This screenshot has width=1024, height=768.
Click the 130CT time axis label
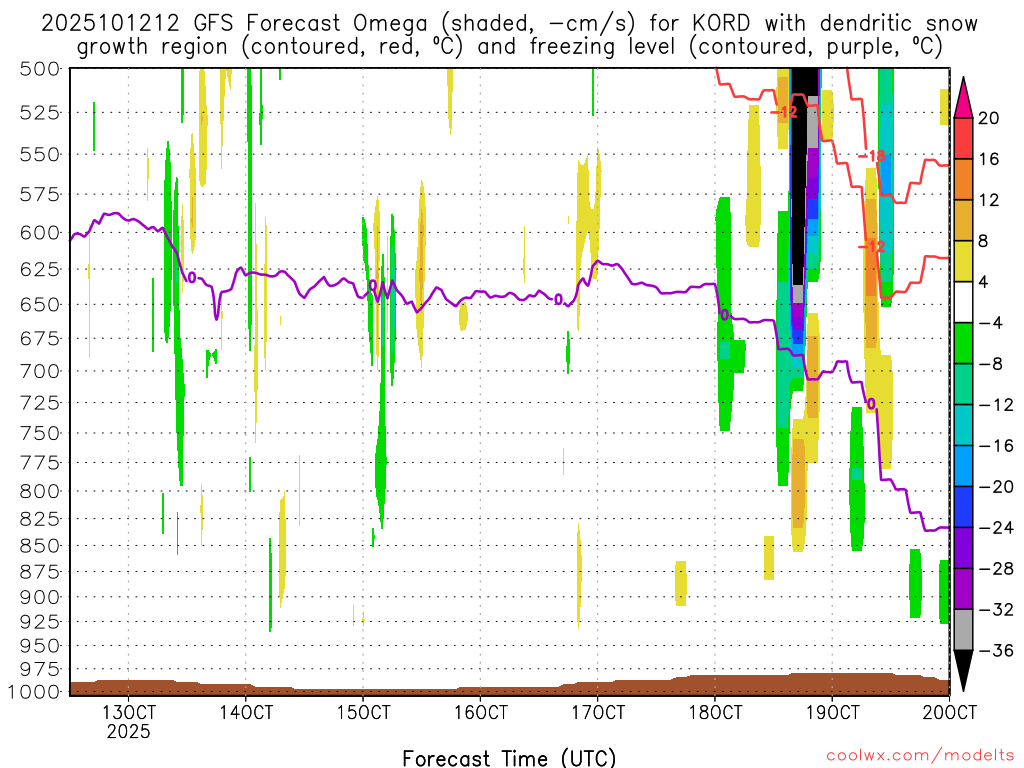[129, 712]
